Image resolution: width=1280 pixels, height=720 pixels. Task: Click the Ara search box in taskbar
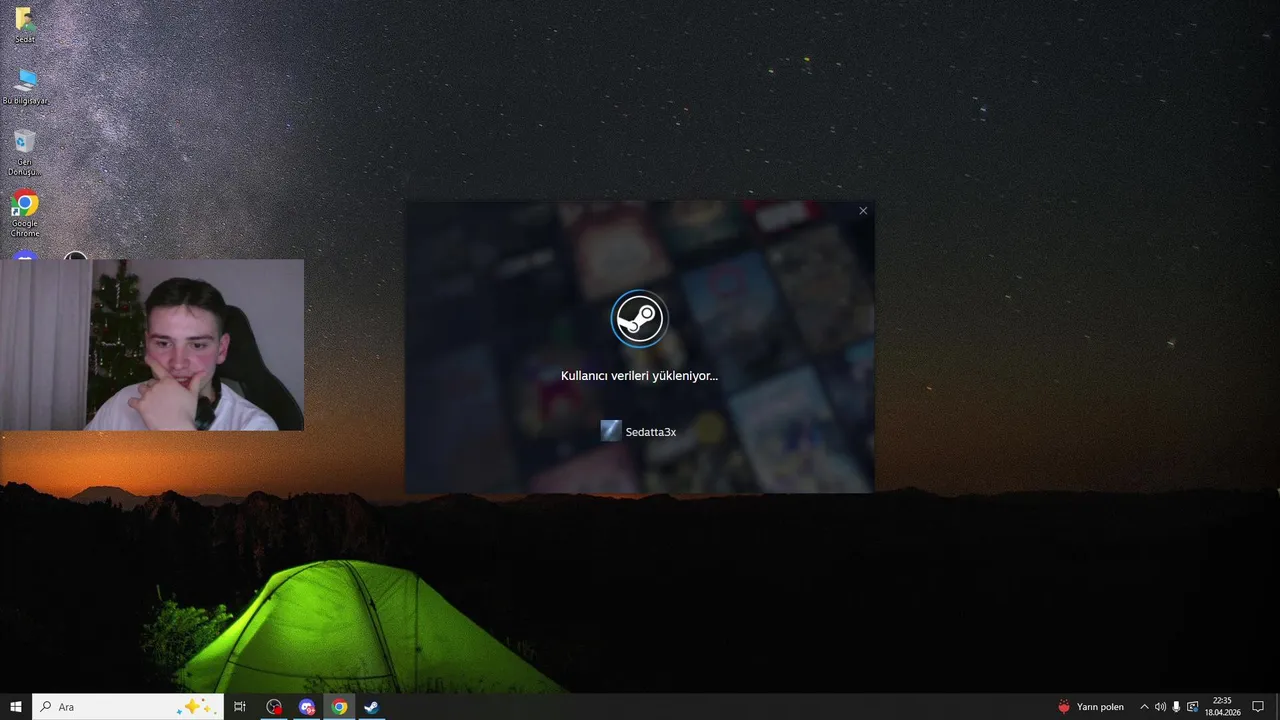click(x=128, y=707)
